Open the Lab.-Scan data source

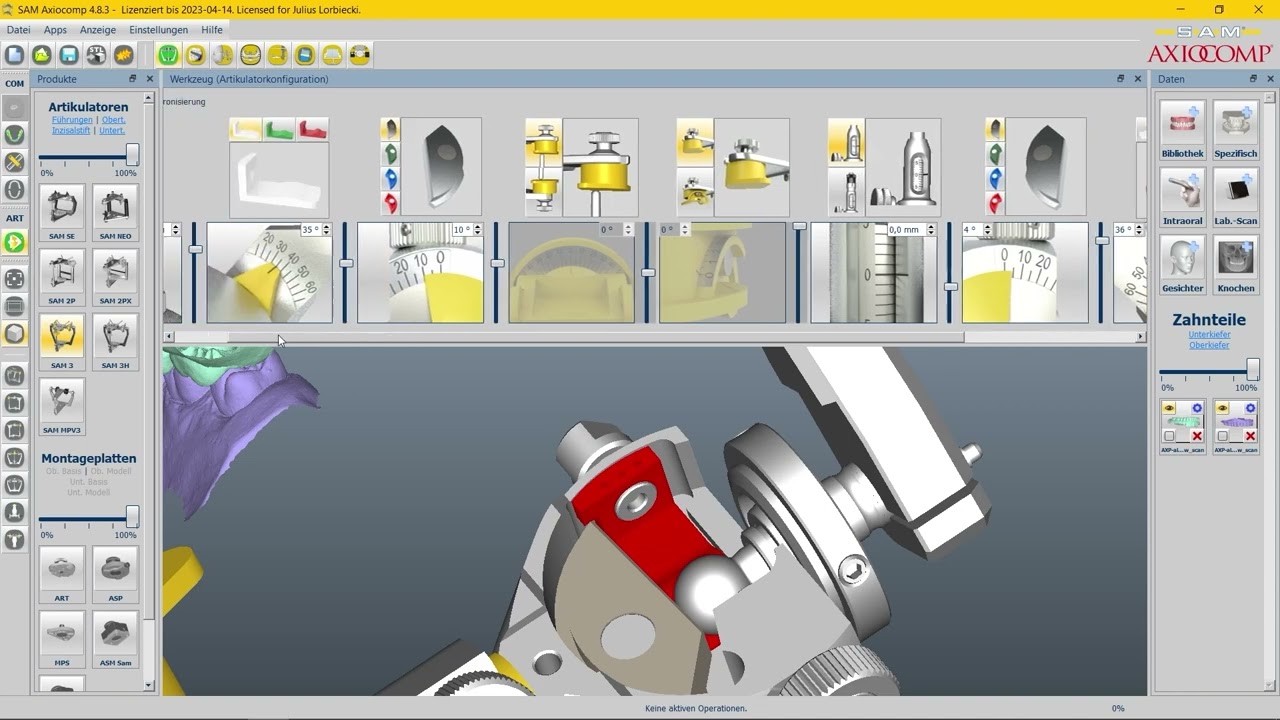(x=1236, y=197)
